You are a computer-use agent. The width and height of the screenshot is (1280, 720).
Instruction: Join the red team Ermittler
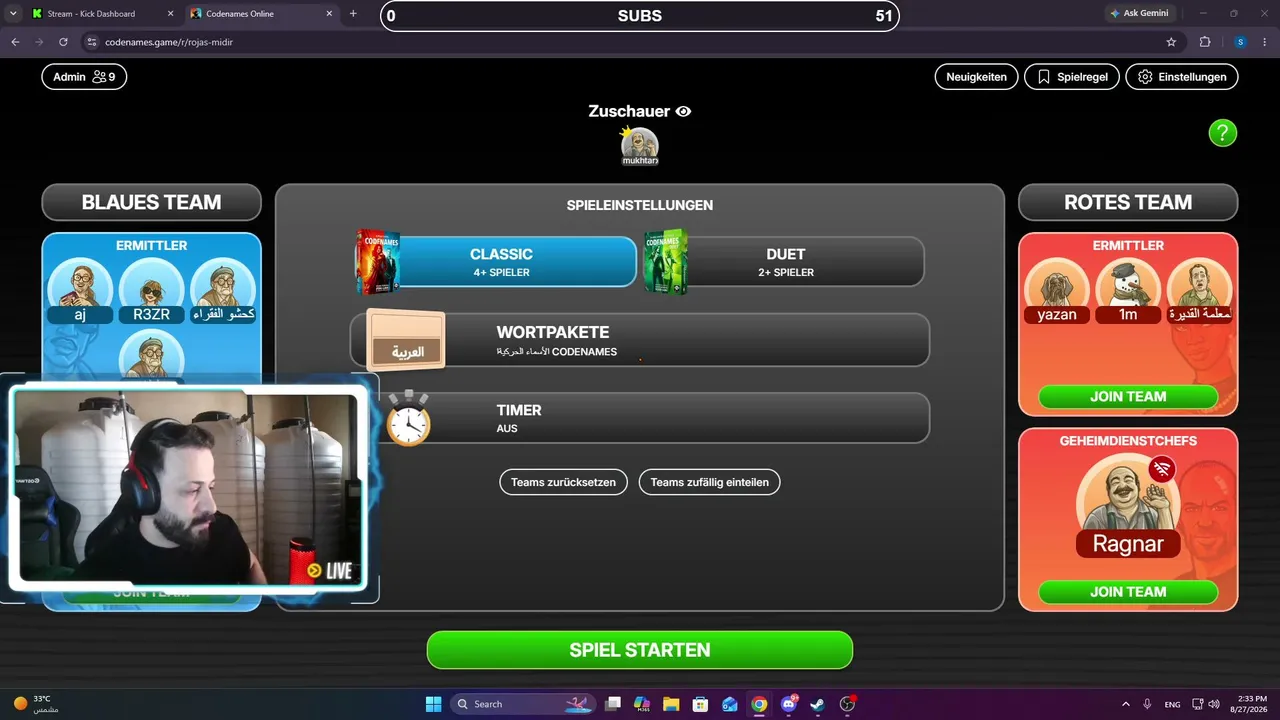coord(1128,397)
